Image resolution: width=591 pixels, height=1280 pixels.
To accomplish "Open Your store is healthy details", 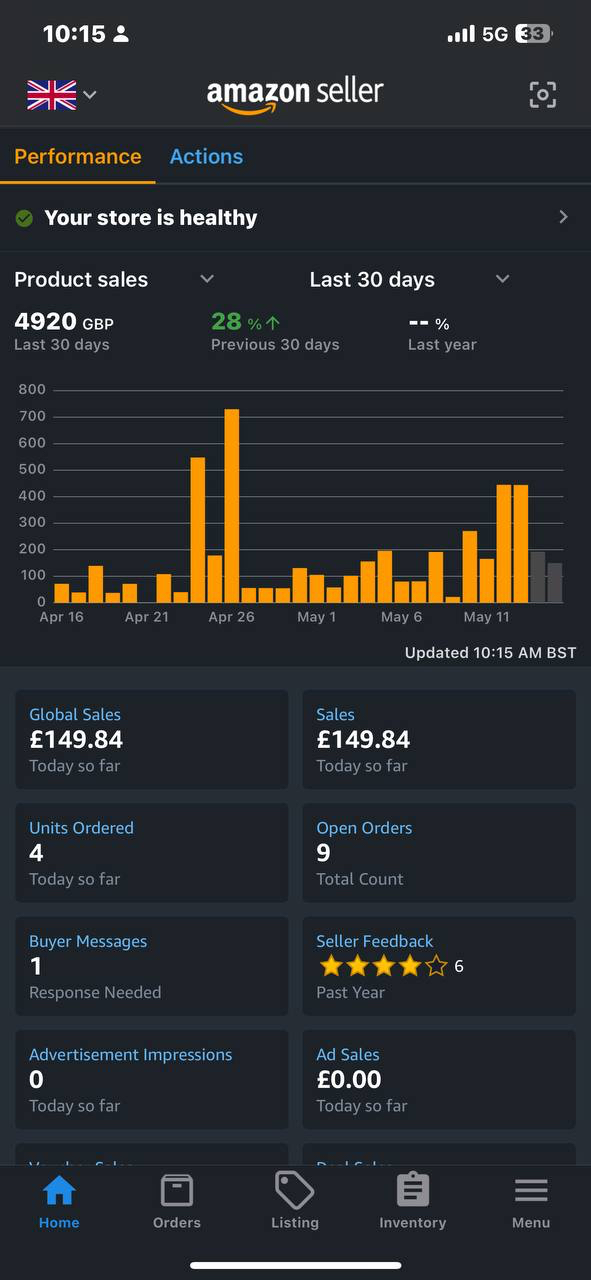I will [x=563, y=216].
